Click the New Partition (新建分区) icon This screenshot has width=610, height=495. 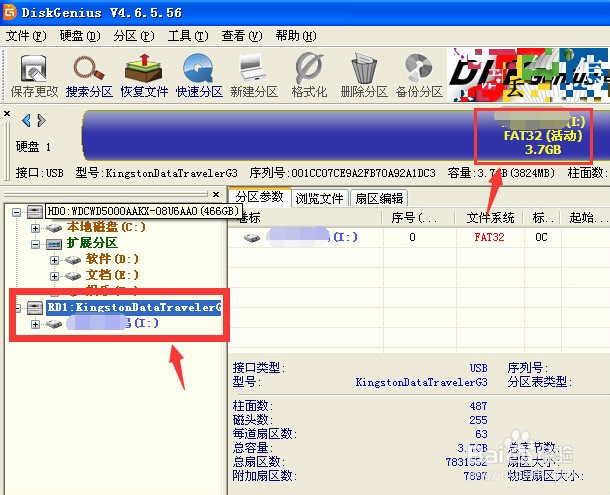tap(254, 75)
